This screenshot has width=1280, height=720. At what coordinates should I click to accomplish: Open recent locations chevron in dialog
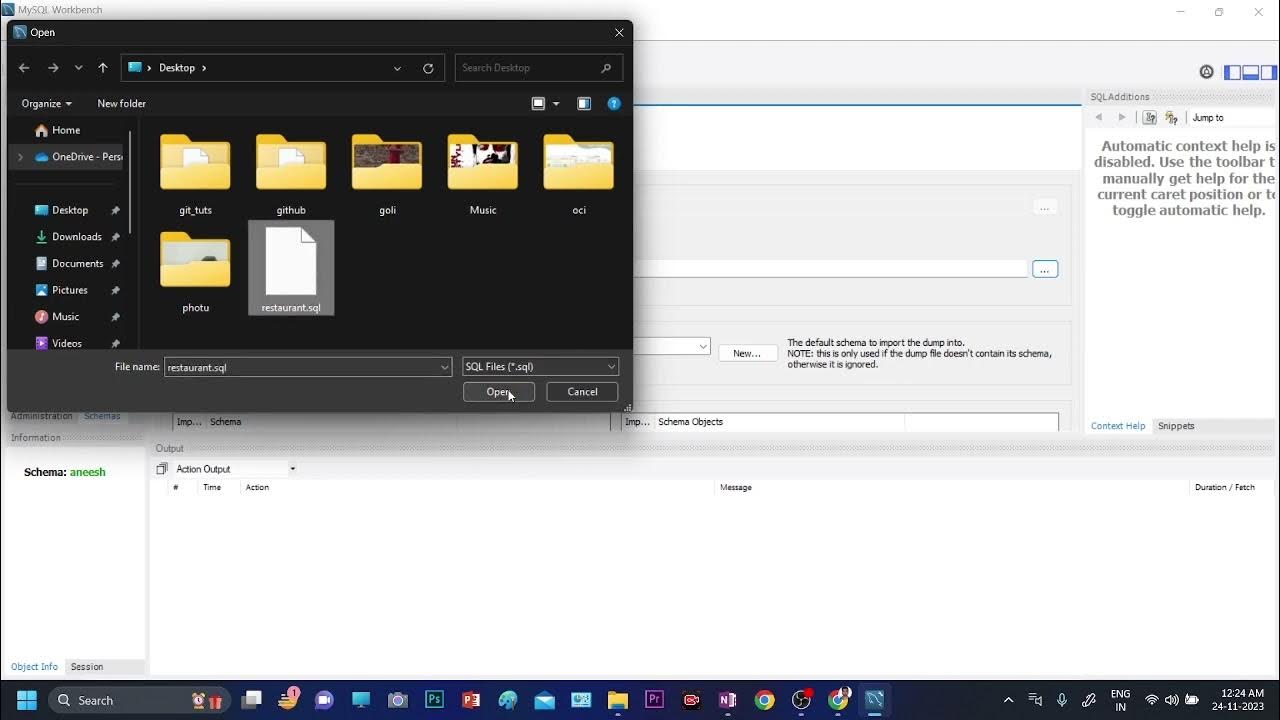(x=78, y=68)
